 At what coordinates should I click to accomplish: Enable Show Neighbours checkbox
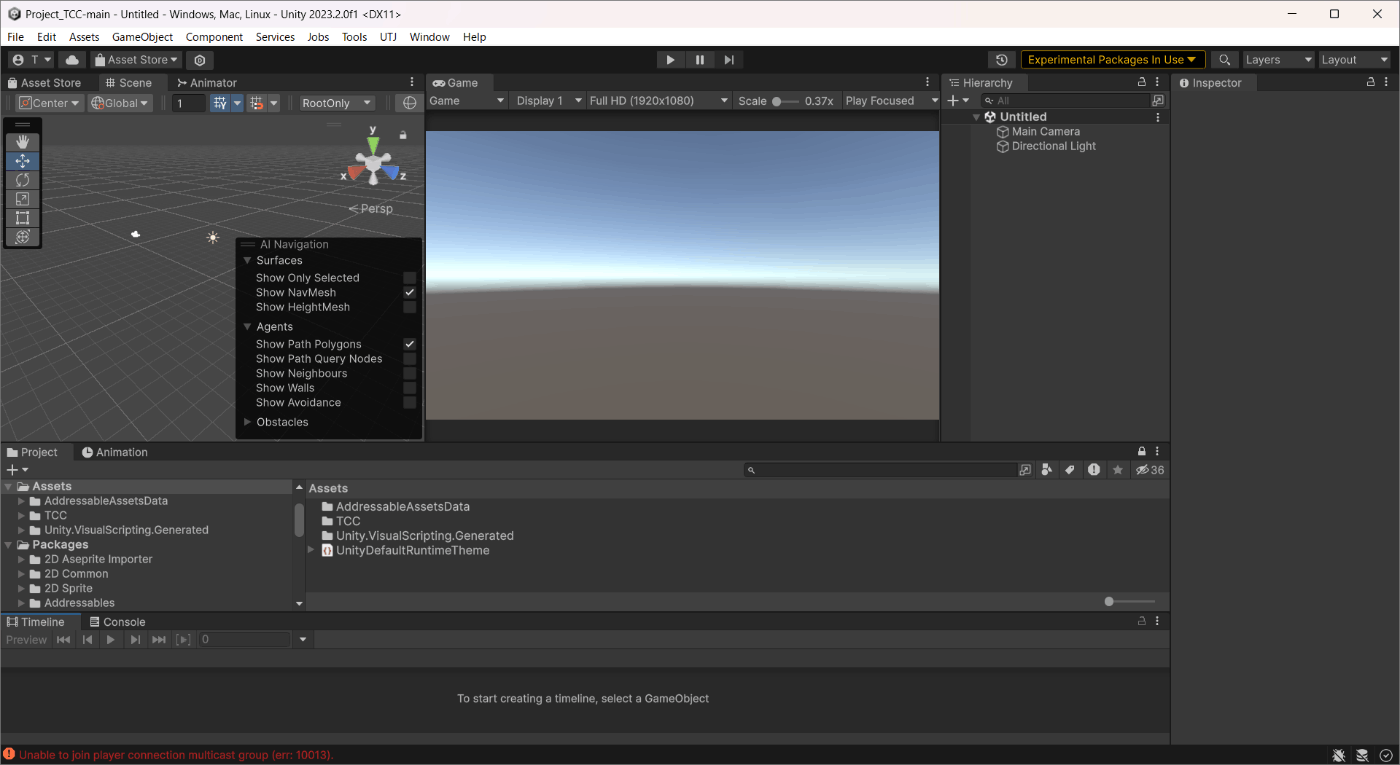pyautogui.click(x=409, y=373)
